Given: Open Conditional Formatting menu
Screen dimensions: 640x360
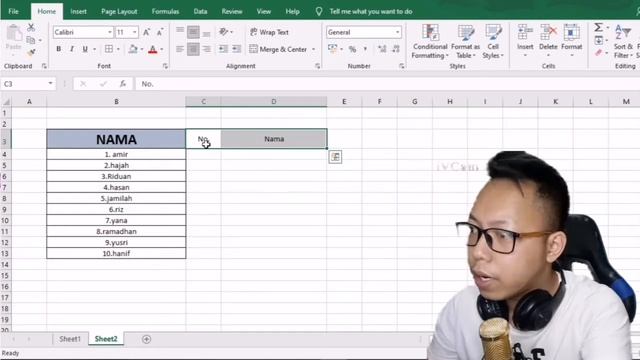Looking at the screenshot, I should click(430, 41).
